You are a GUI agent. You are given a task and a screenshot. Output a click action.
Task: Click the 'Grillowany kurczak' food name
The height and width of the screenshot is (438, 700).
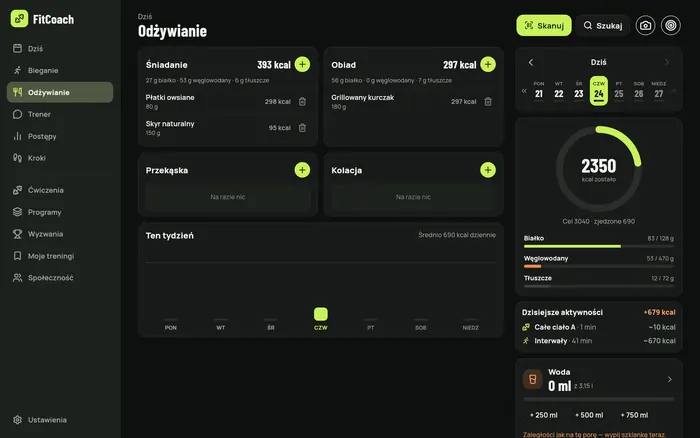(x=362, y=97)
